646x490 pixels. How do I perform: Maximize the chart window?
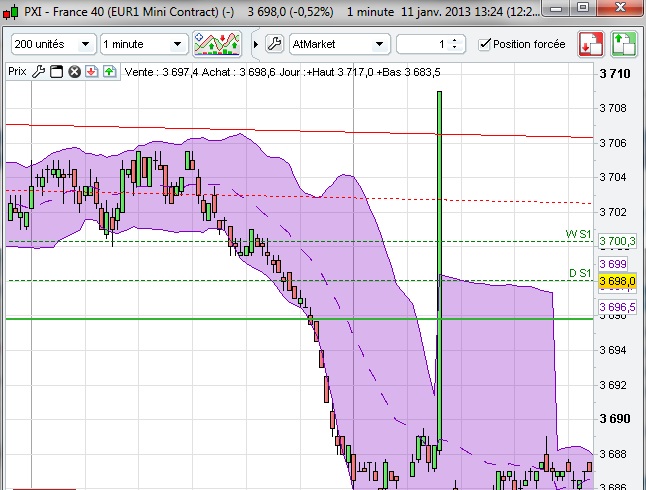pos(583,7)
